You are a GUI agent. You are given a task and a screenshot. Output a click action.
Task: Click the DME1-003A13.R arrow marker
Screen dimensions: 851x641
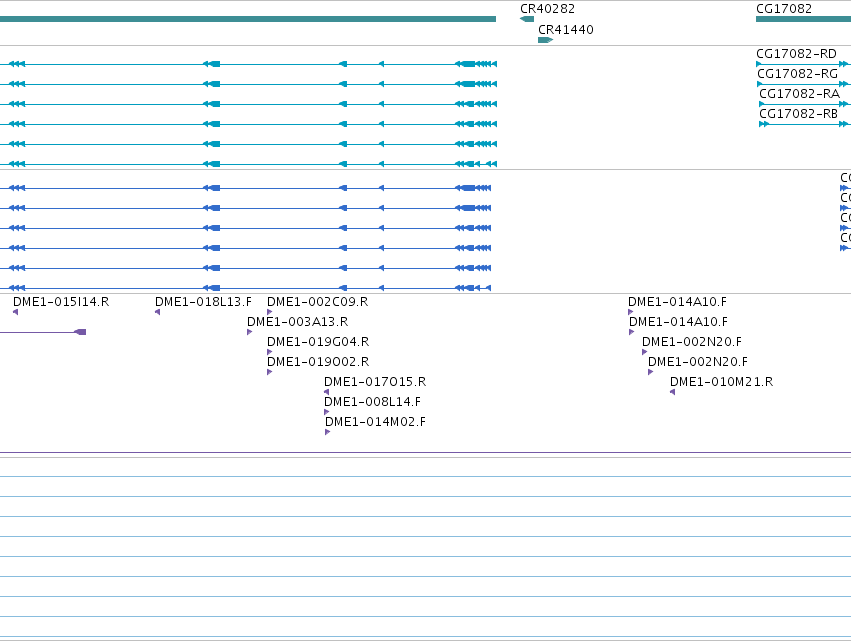[250, 332]
